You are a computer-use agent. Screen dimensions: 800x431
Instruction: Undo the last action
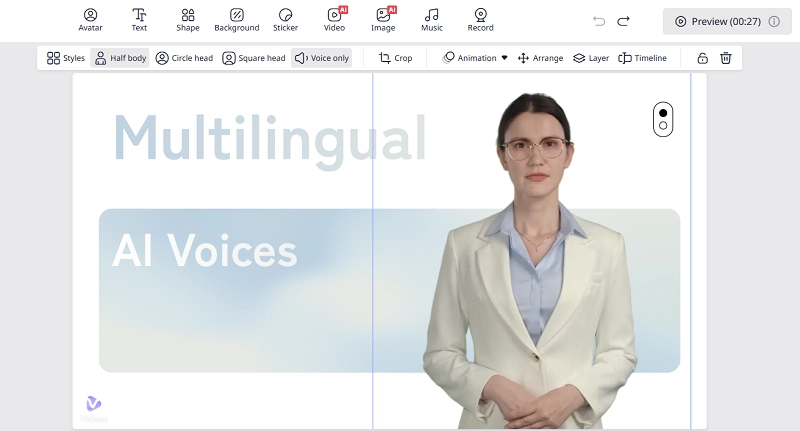click(x=599, y=21)
